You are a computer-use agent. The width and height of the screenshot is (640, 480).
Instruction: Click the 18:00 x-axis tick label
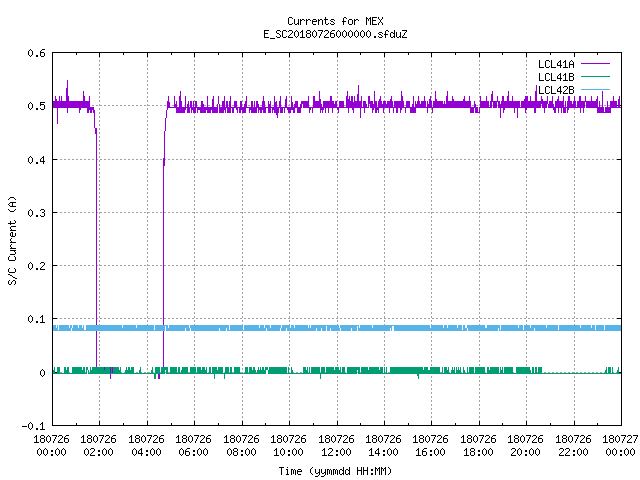tap(478, 452)
